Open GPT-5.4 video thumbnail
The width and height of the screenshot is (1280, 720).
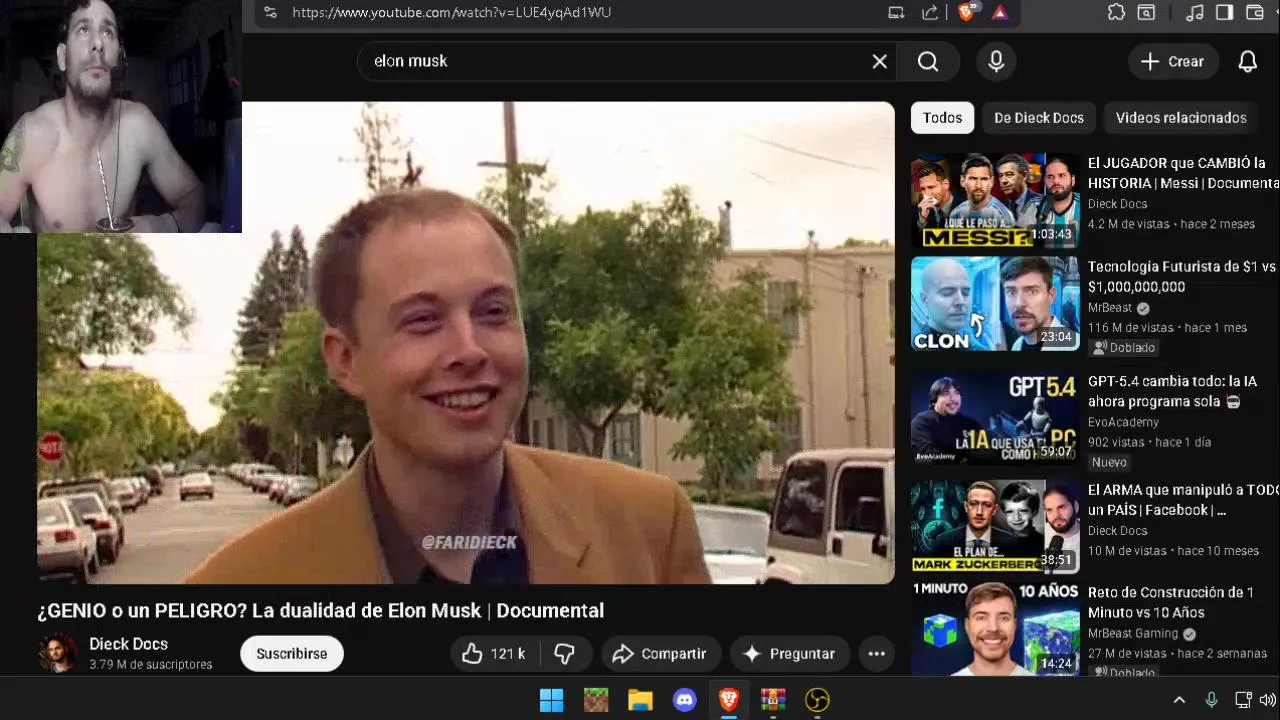(995, 419)
